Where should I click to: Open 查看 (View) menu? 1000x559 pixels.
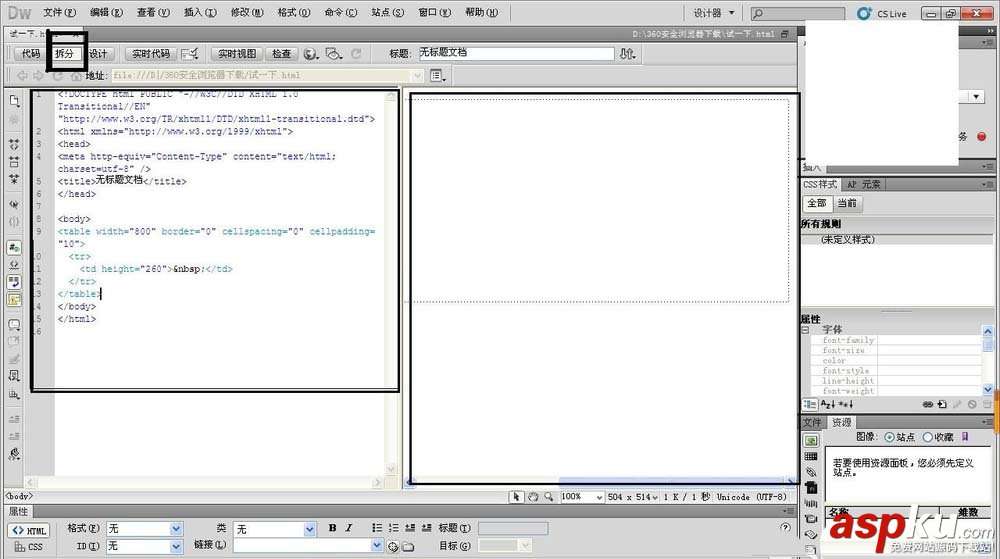[x=153, y=12]
